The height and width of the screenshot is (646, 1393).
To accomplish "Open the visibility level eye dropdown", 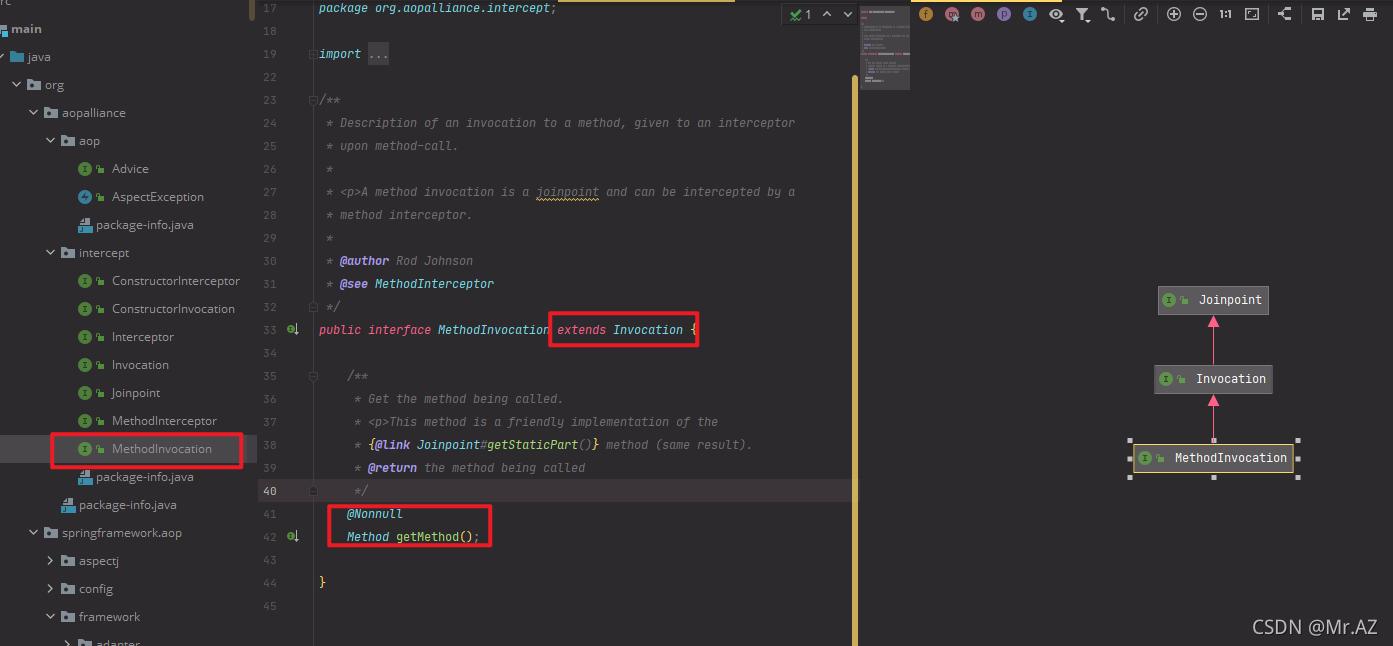I will click(x=1056, y=14).
